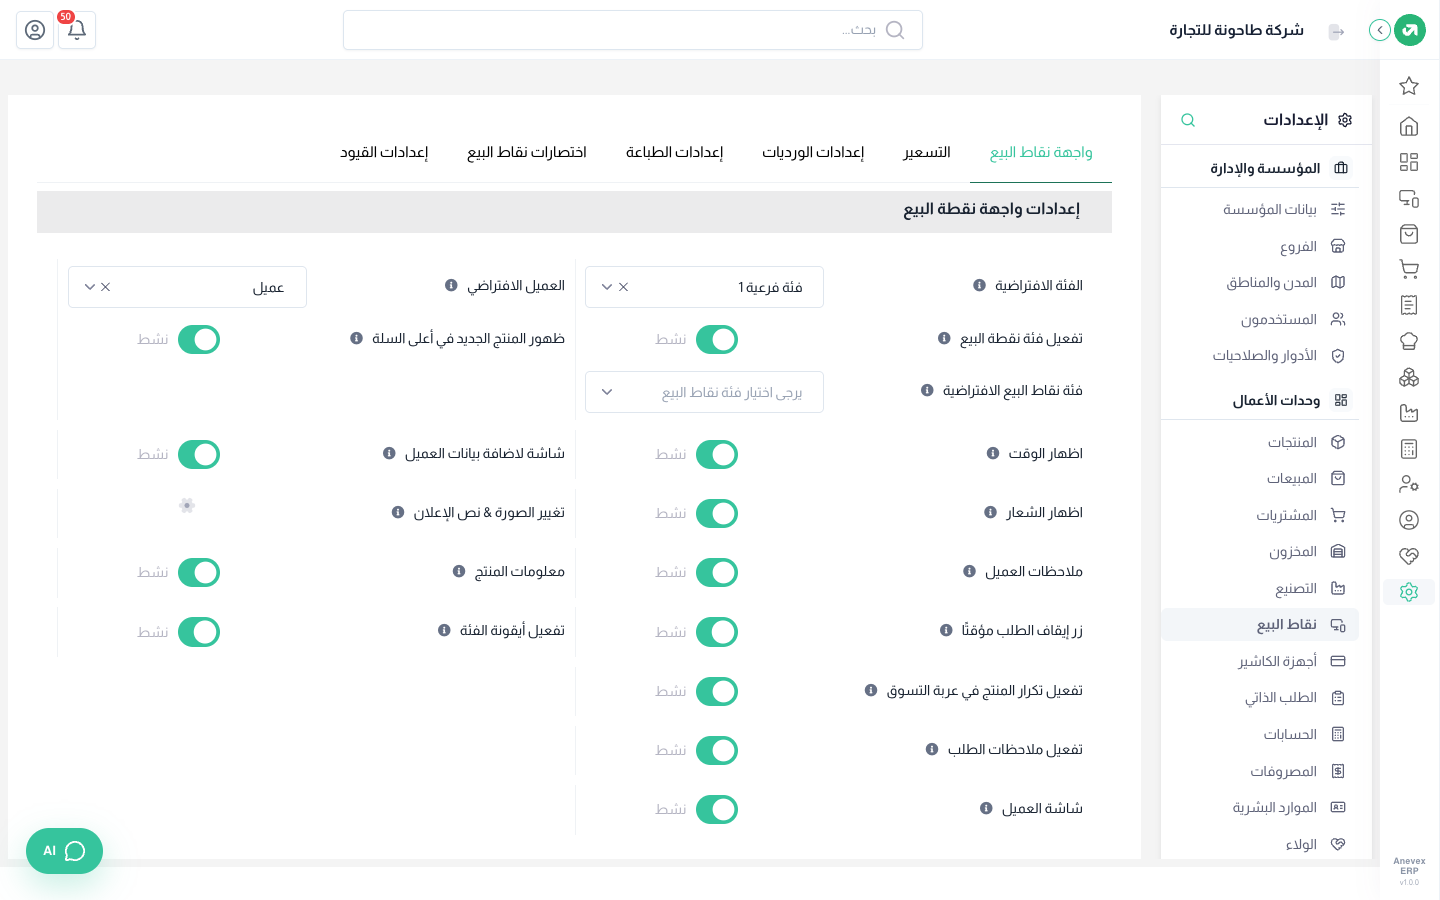Image resolution: width=1440 pixels, height=900 pixels.
Task: Clear the selected عميل value
Action: (x=106, y=287)
